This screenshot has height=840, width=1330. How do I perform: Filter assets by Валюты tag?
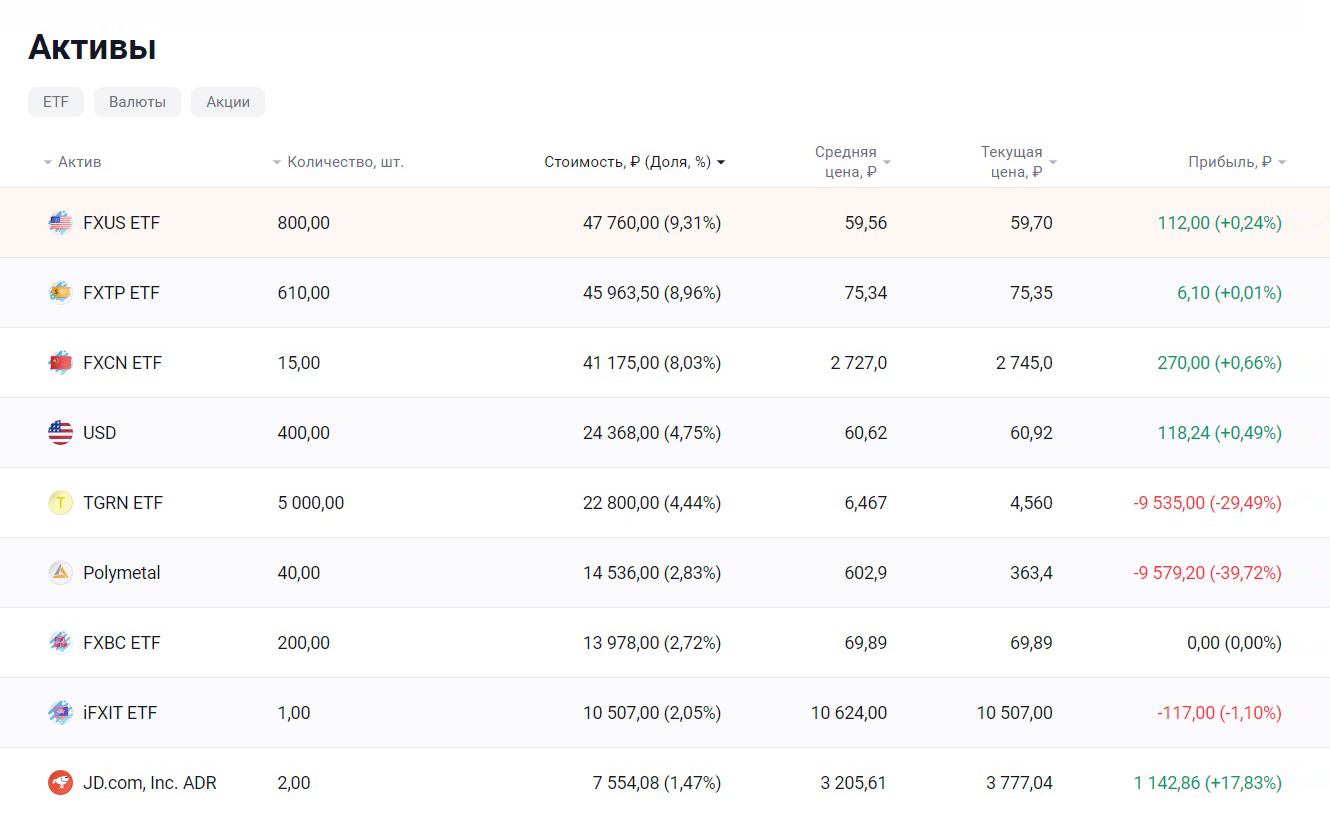click(137, 102)
